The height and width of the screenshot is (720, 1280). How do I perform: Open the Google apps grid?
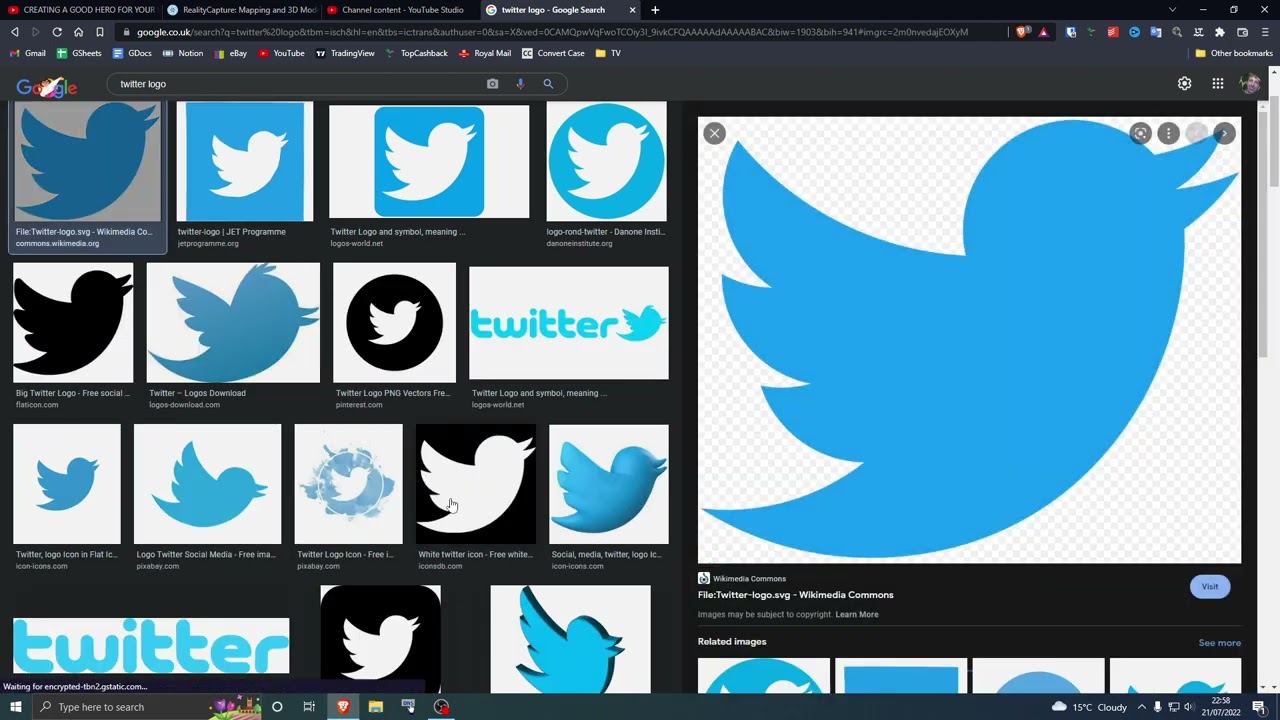pos(1218,84)
